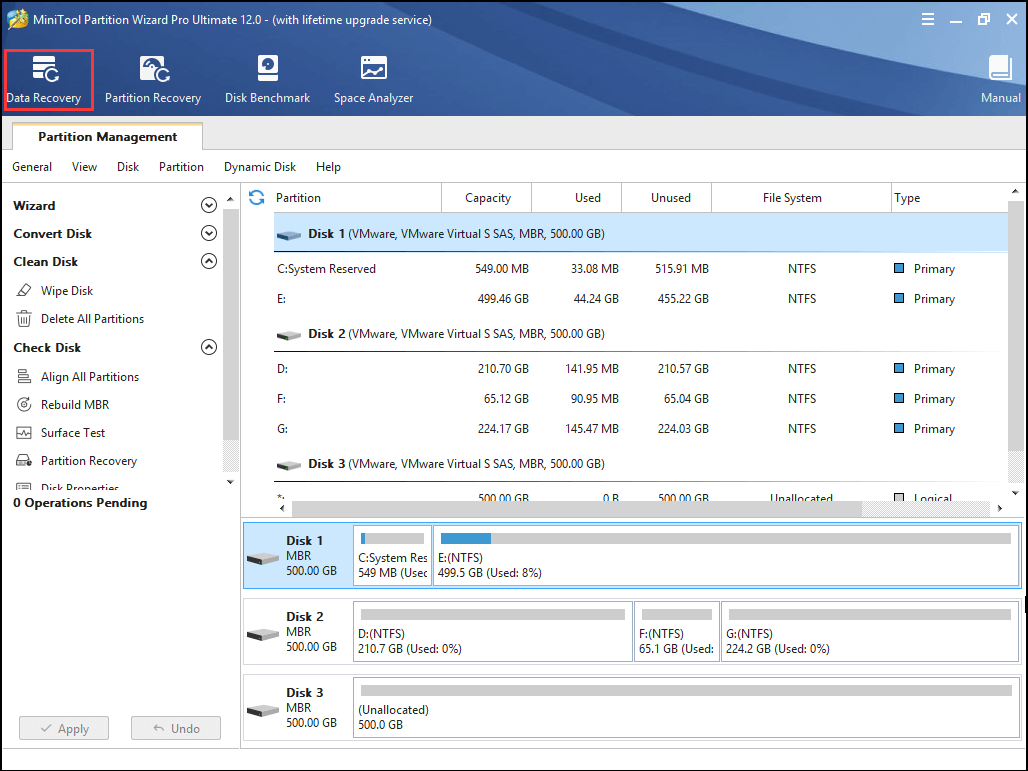Expand the Convert Disk section
Screen dimensions: 1028x771
coord(209,234)
